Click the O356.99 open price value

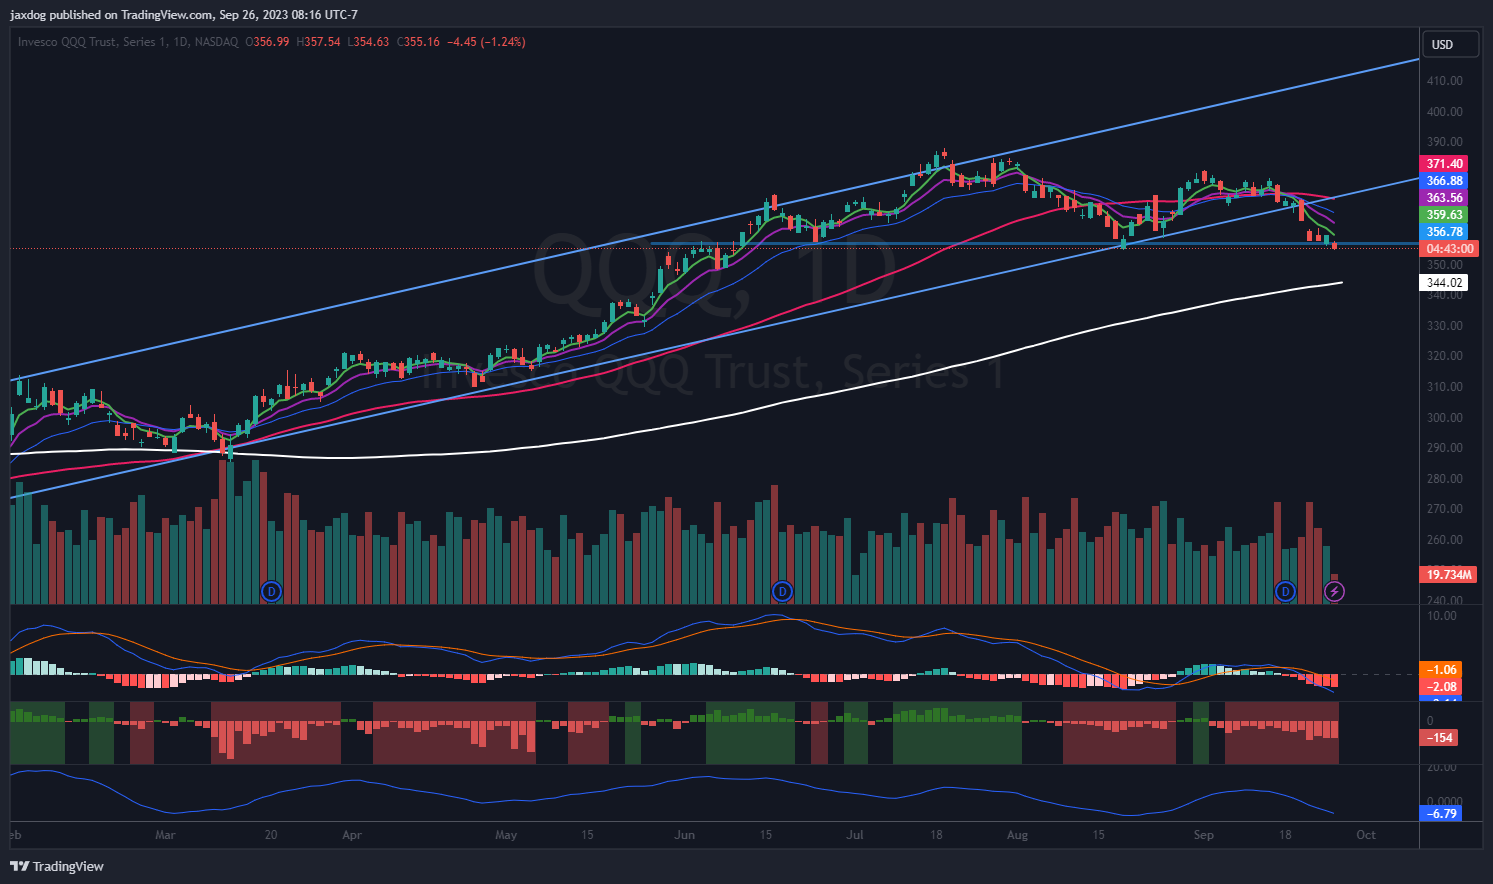pyautogui.click(x=267, y=42)
